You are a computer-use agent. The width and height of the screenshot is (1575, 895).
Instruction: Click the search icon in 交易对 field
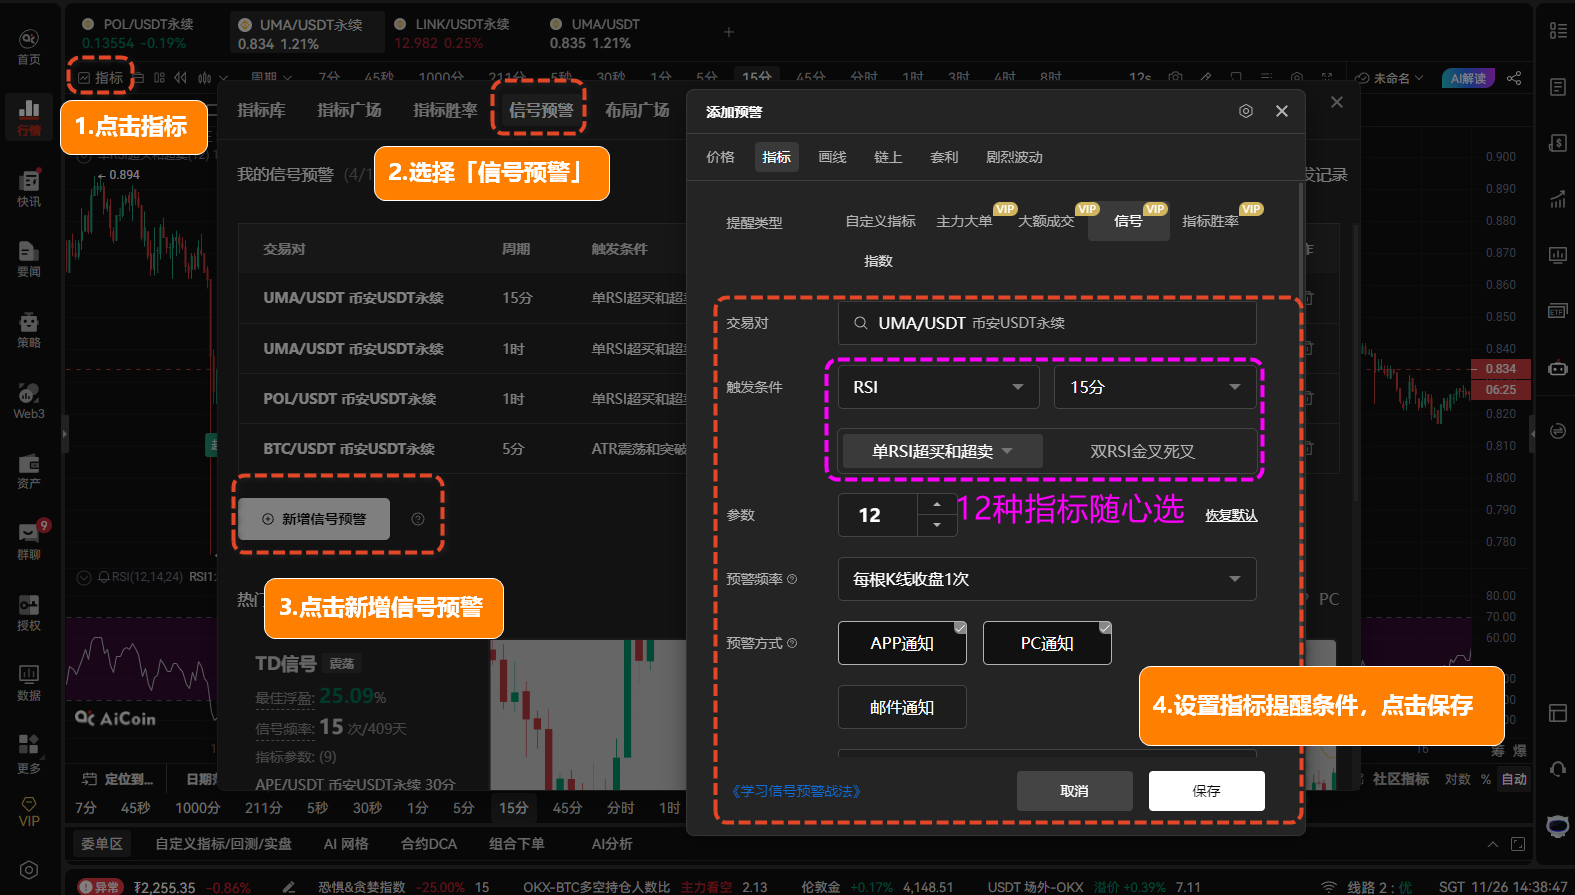pyautogui.click(x=860, y=323)
